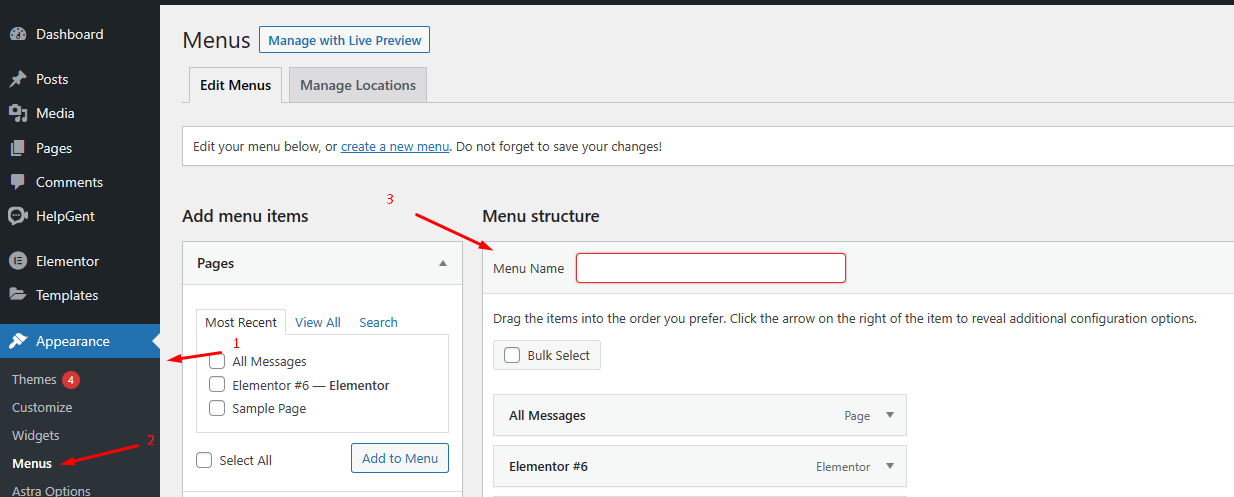This screenshot has width=1234, height=497.
Task: Click the Sample Page label text
Action: pos(269,408)
